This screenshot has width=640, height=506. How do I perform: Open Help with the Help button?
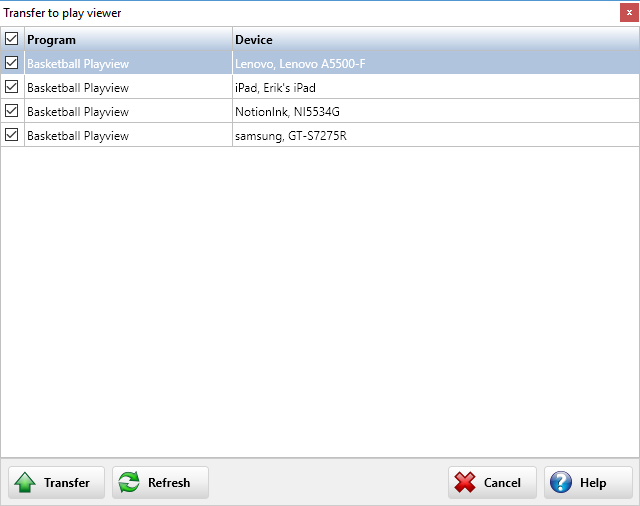click(x=588, y=482)
